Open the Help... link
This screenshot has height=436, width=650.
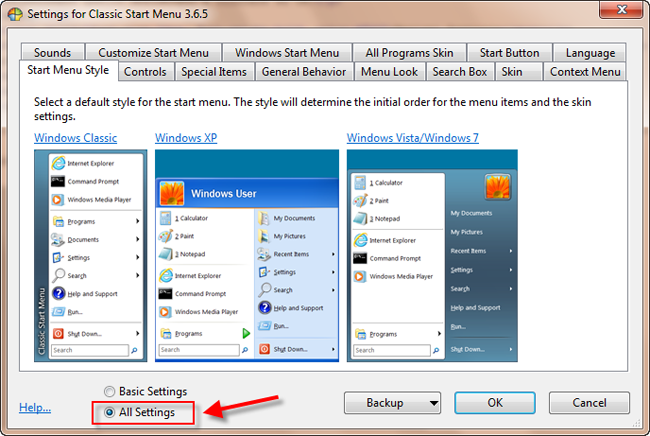pos(35,407)
